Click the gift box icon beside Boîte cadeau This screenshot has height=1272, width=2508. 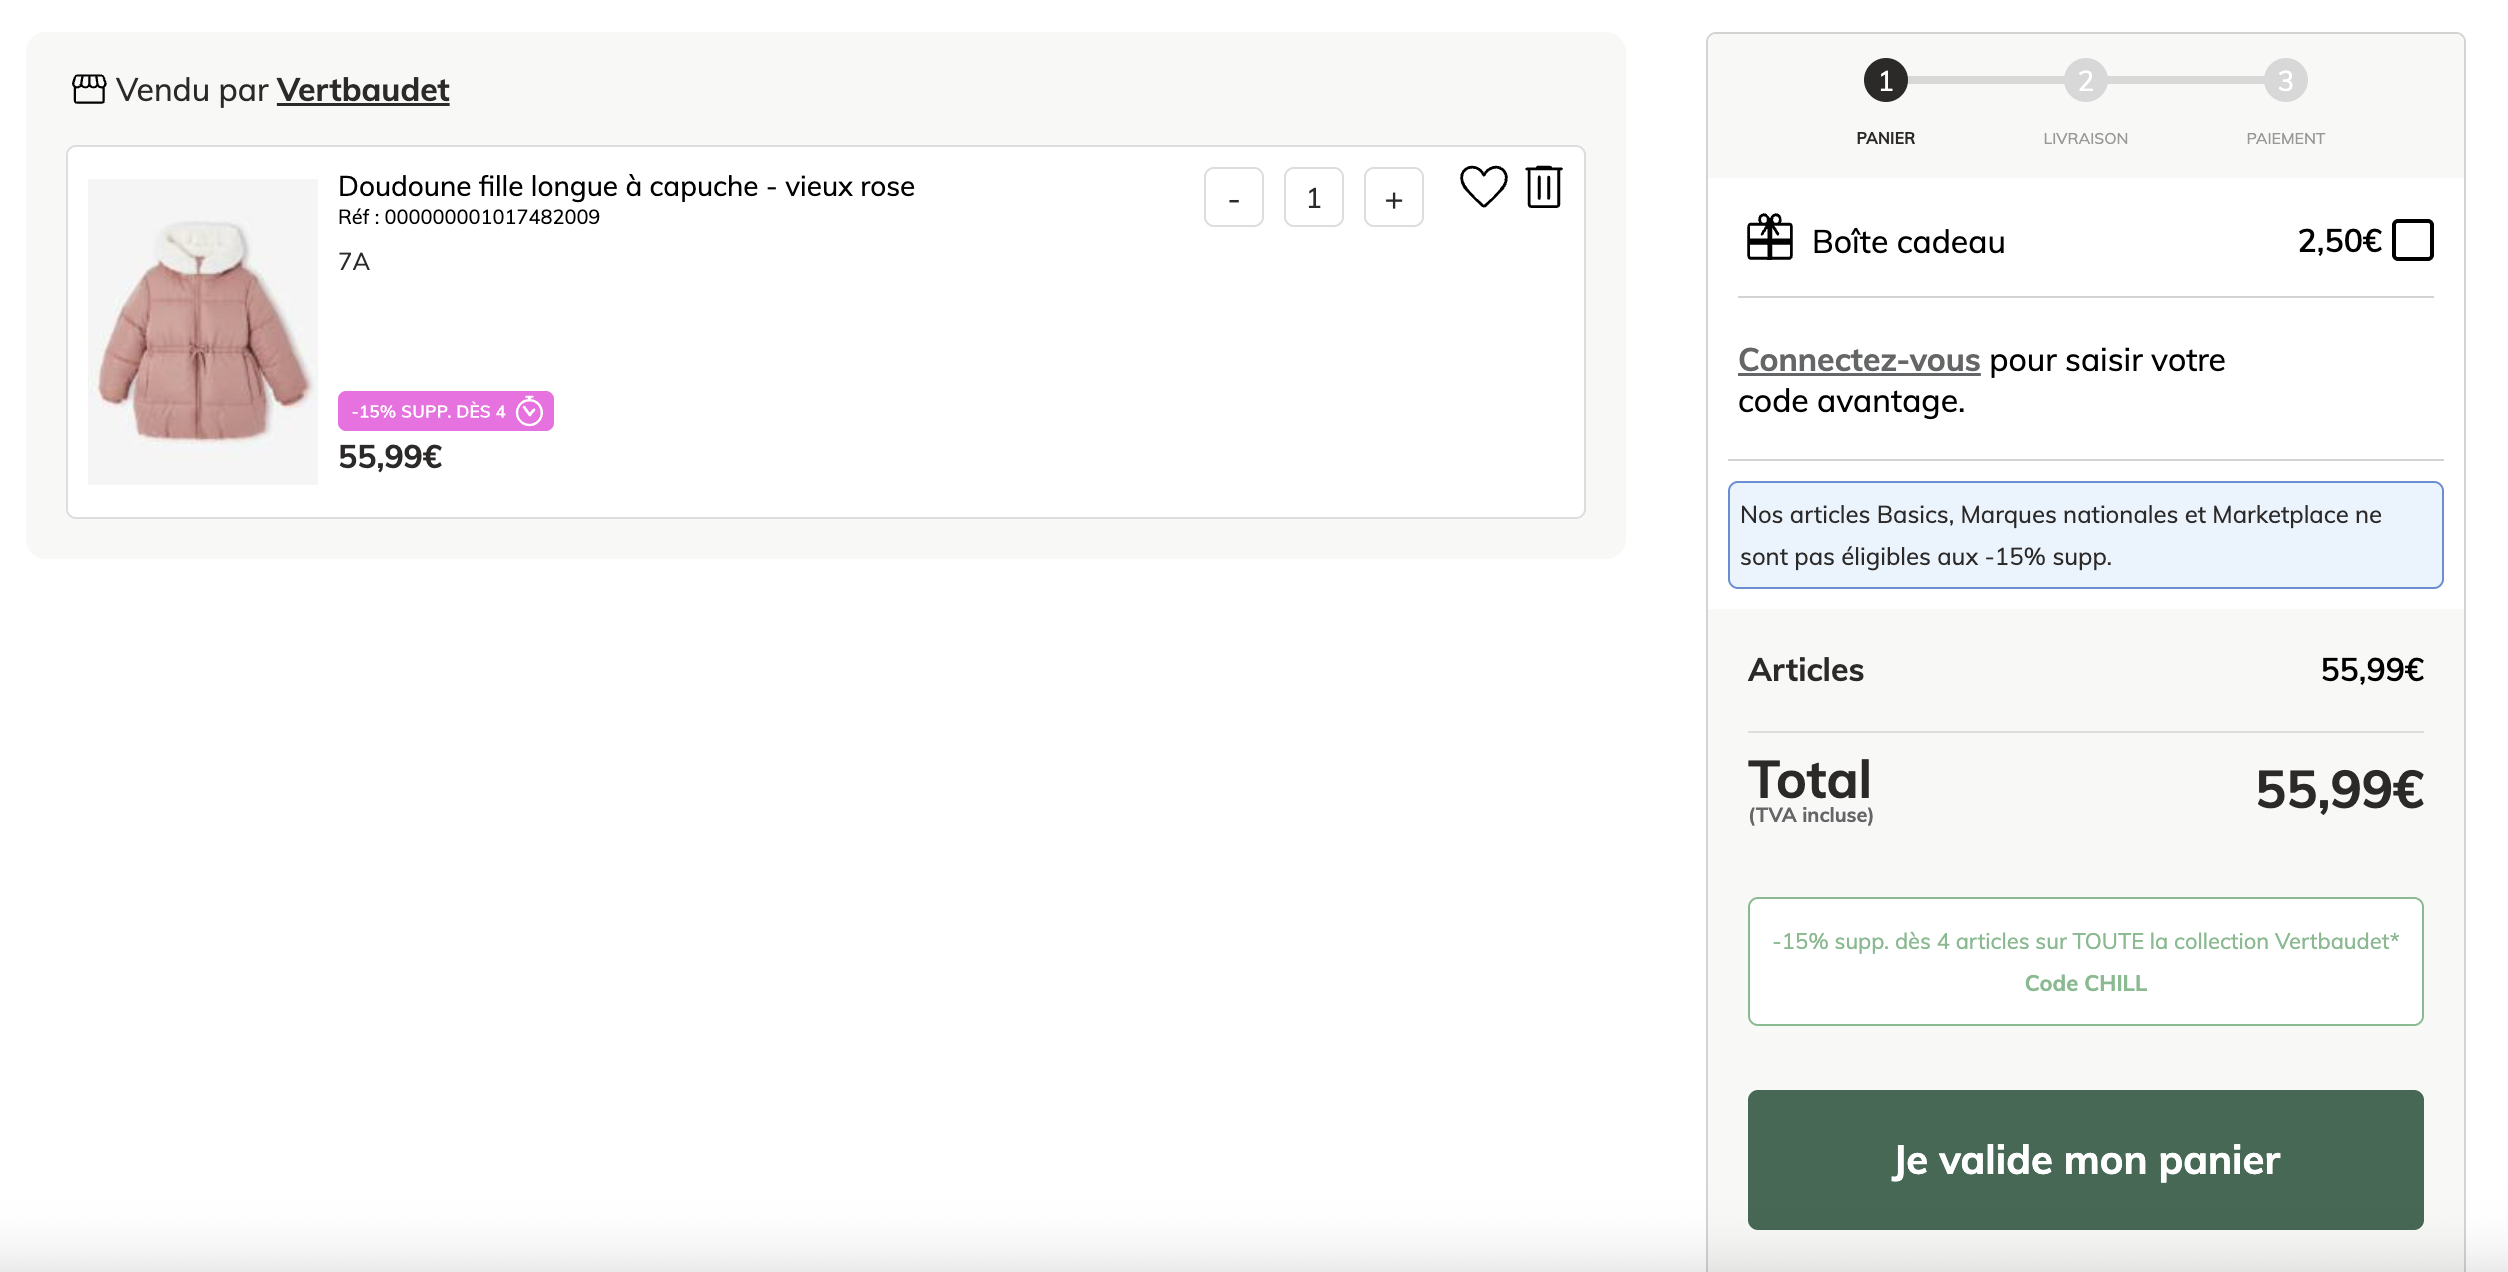[x=1769, y=238]
